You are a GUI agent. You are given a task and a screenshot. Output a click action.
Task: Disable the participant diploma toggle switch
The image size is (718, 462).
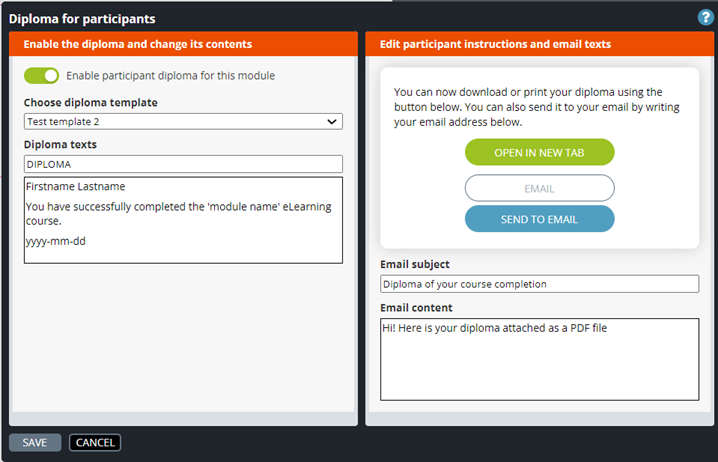point(41,76)
